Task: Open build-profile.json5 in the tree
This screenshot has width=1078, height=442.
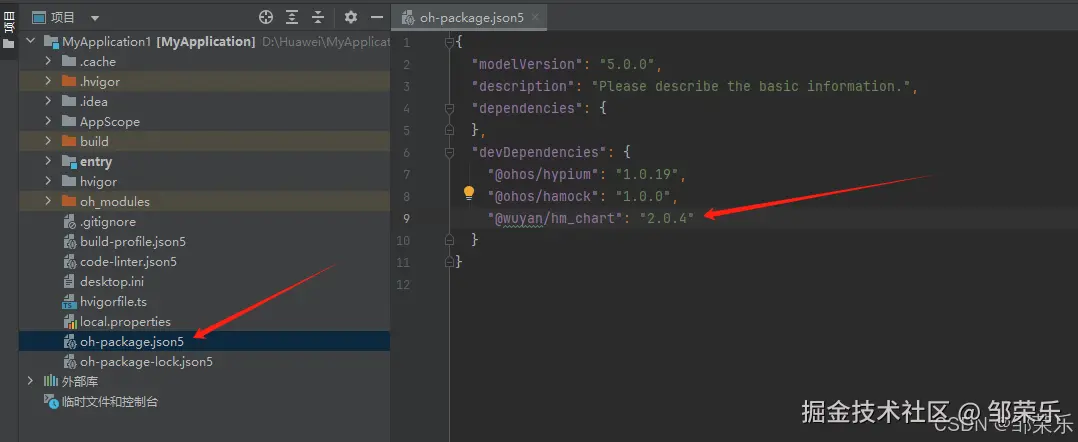Action: [133, 241]
